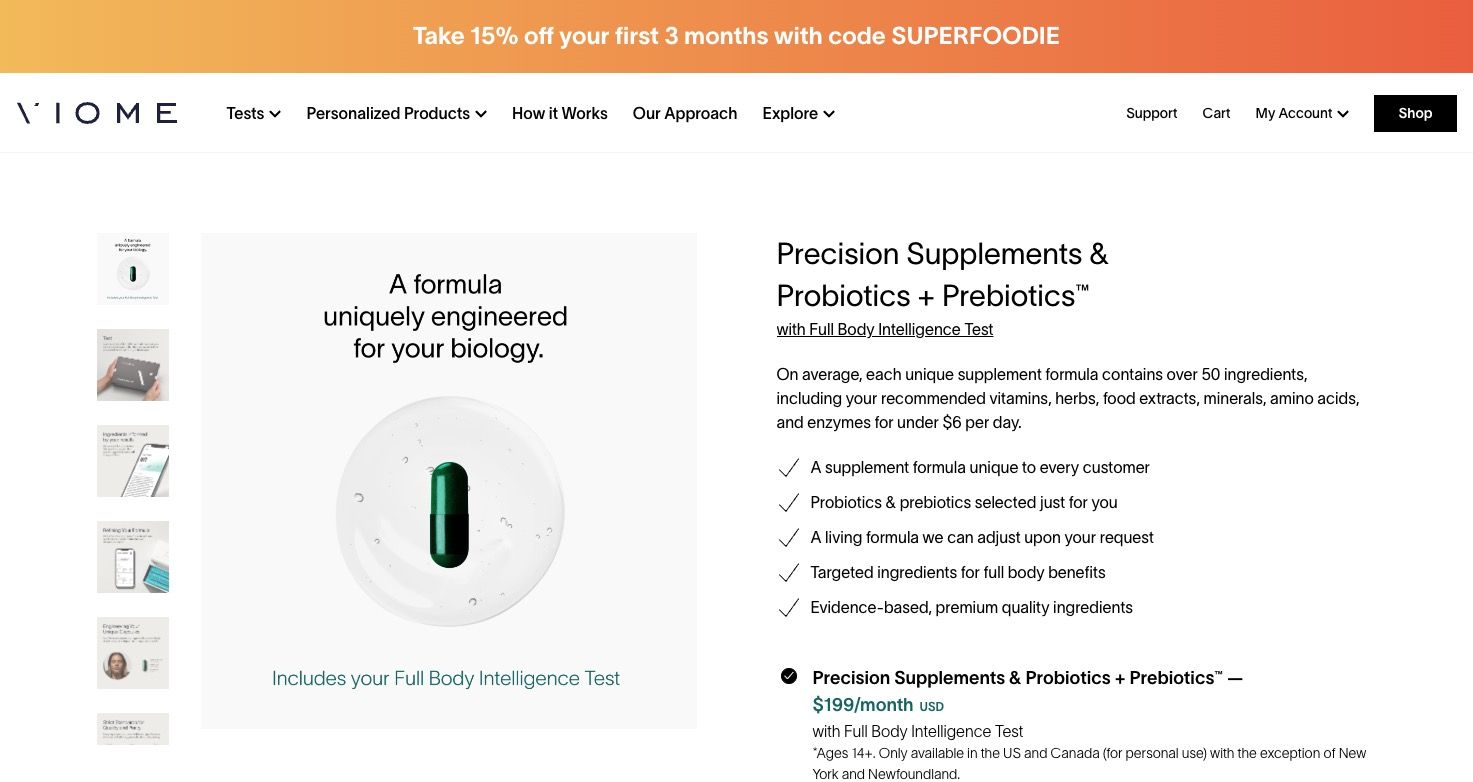
Task: Select the Test kit box thumbnail
Action: click(132, 364)
